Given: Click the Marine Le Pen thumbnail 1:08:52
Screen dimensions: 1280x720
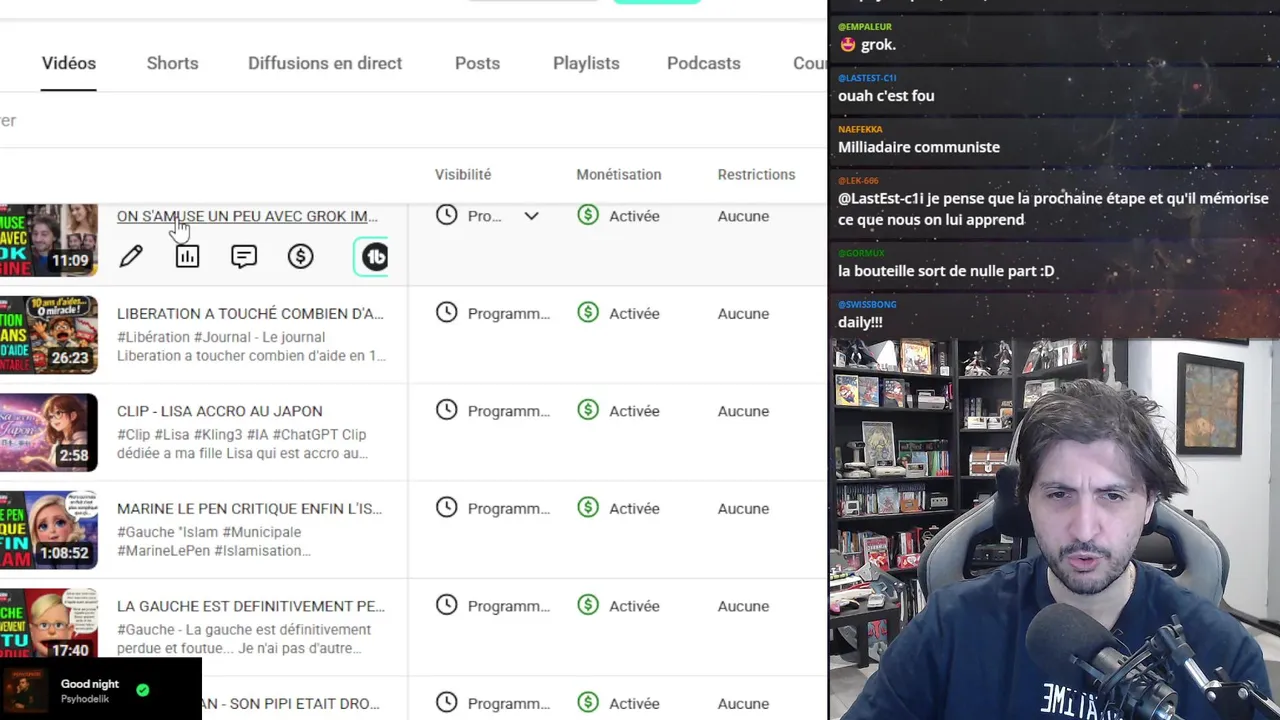Looking at the screenshot, I should click(49, 530).
